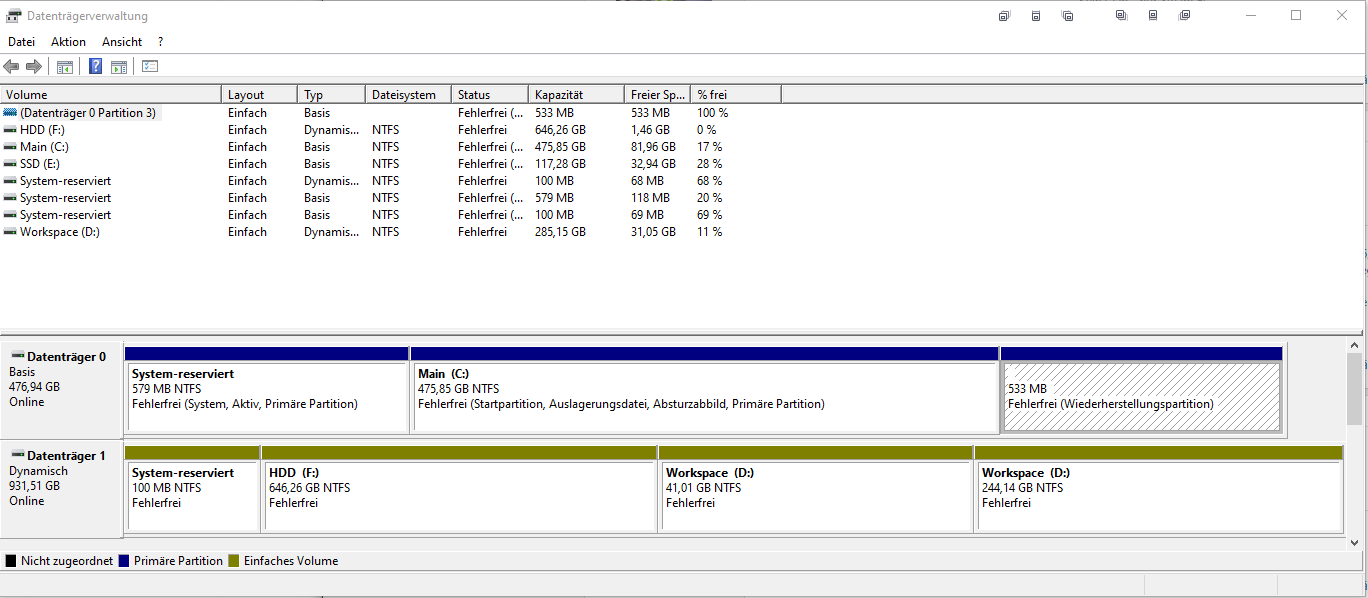
Task: Select the Workspace (D:) 244,14 GB block
Action: 1159,489
